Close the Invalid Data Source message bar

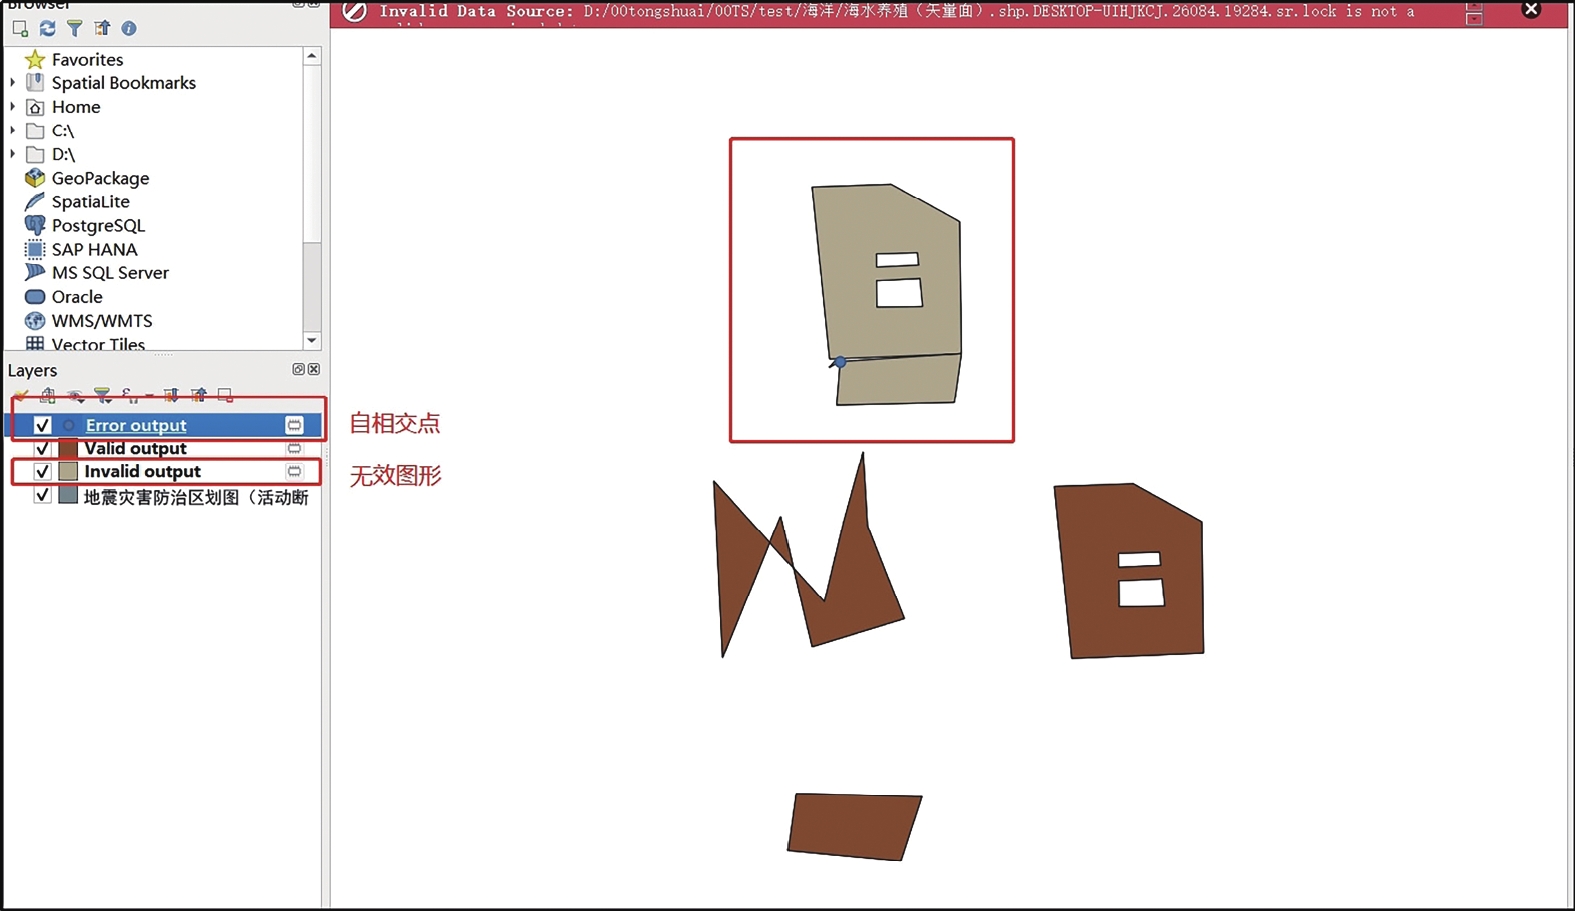pos(1531,10)
